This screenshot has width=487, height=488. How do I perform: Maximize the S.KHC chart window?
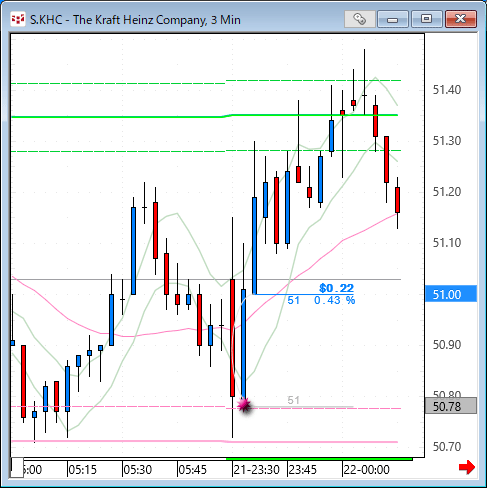426,19
